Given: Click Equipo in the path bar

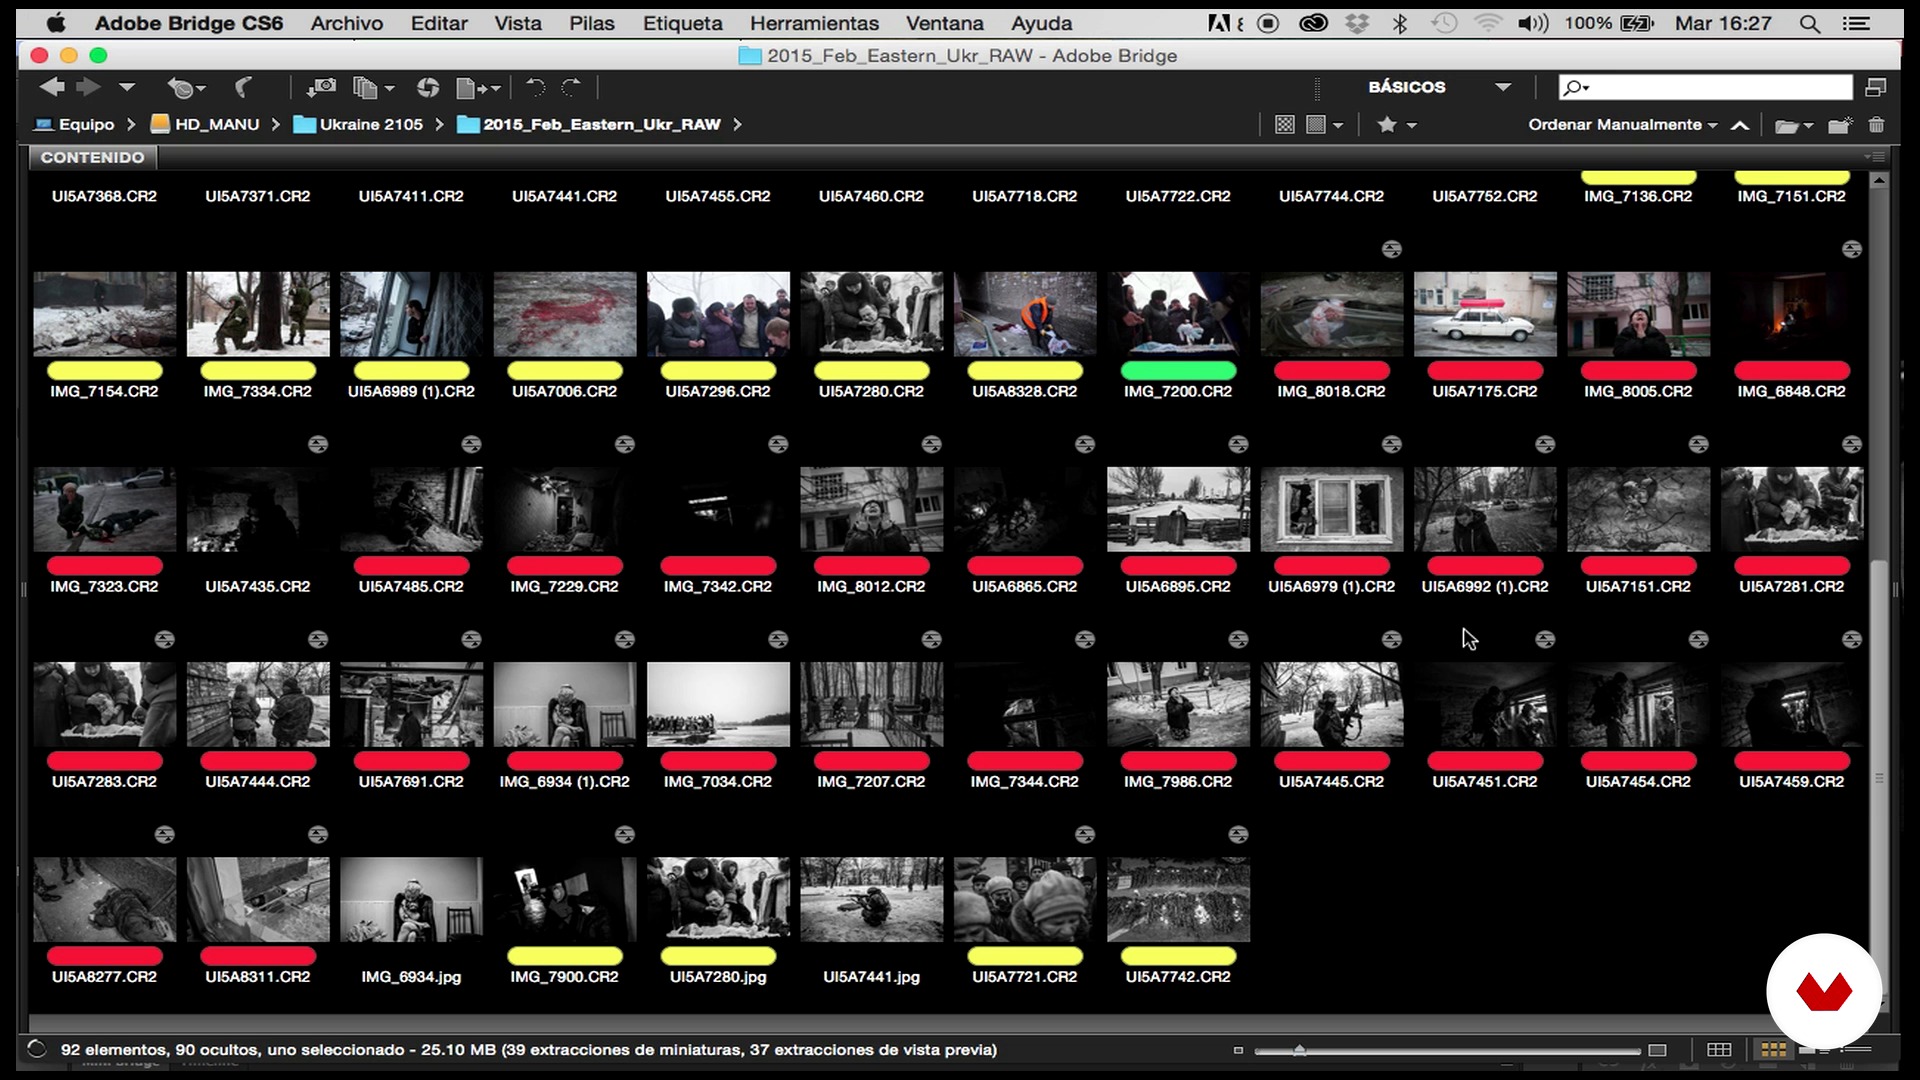Looking at the screenshot, I should (75, 125).
